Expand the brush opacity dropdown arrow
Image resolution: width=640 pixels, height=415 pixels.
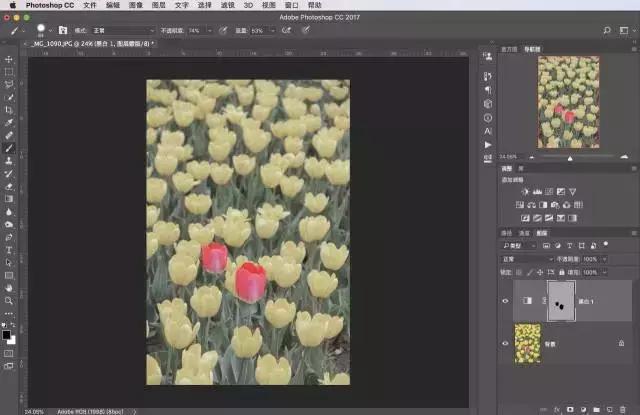click(210, 31)
